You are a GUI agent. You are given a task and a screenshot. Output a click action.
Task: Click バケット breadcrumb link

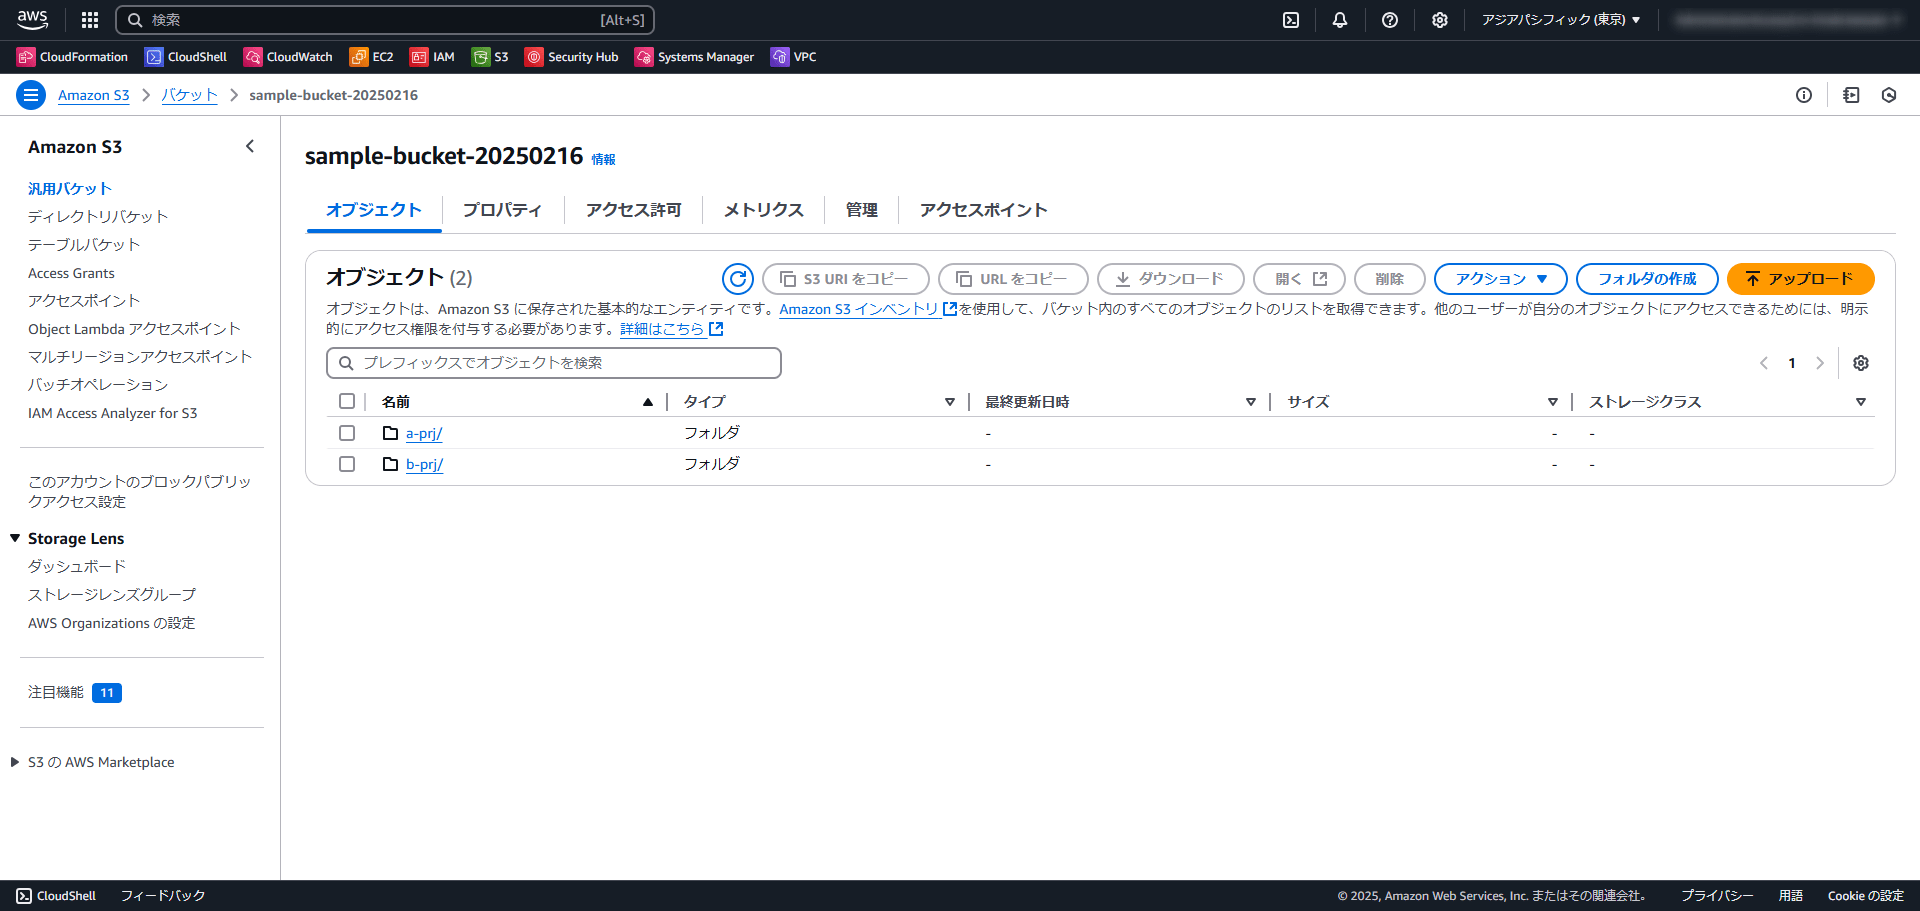[x=189, y=95]
